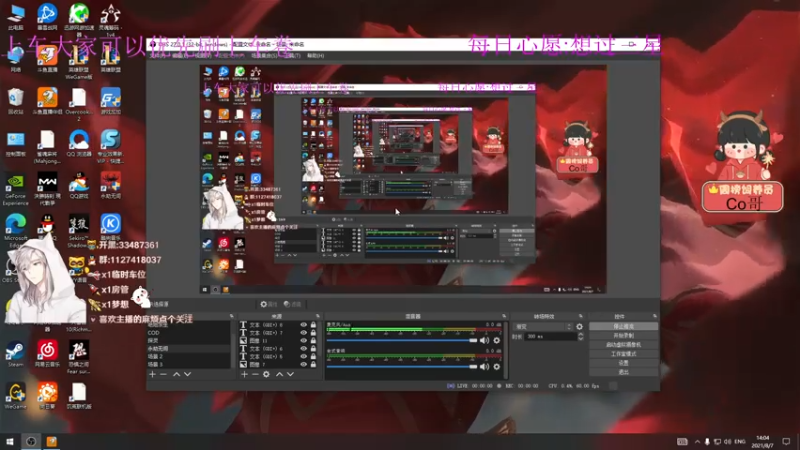800x450 pixels.
Task: Toggle lock on source 图像 11
Action: tap(313, 340)
